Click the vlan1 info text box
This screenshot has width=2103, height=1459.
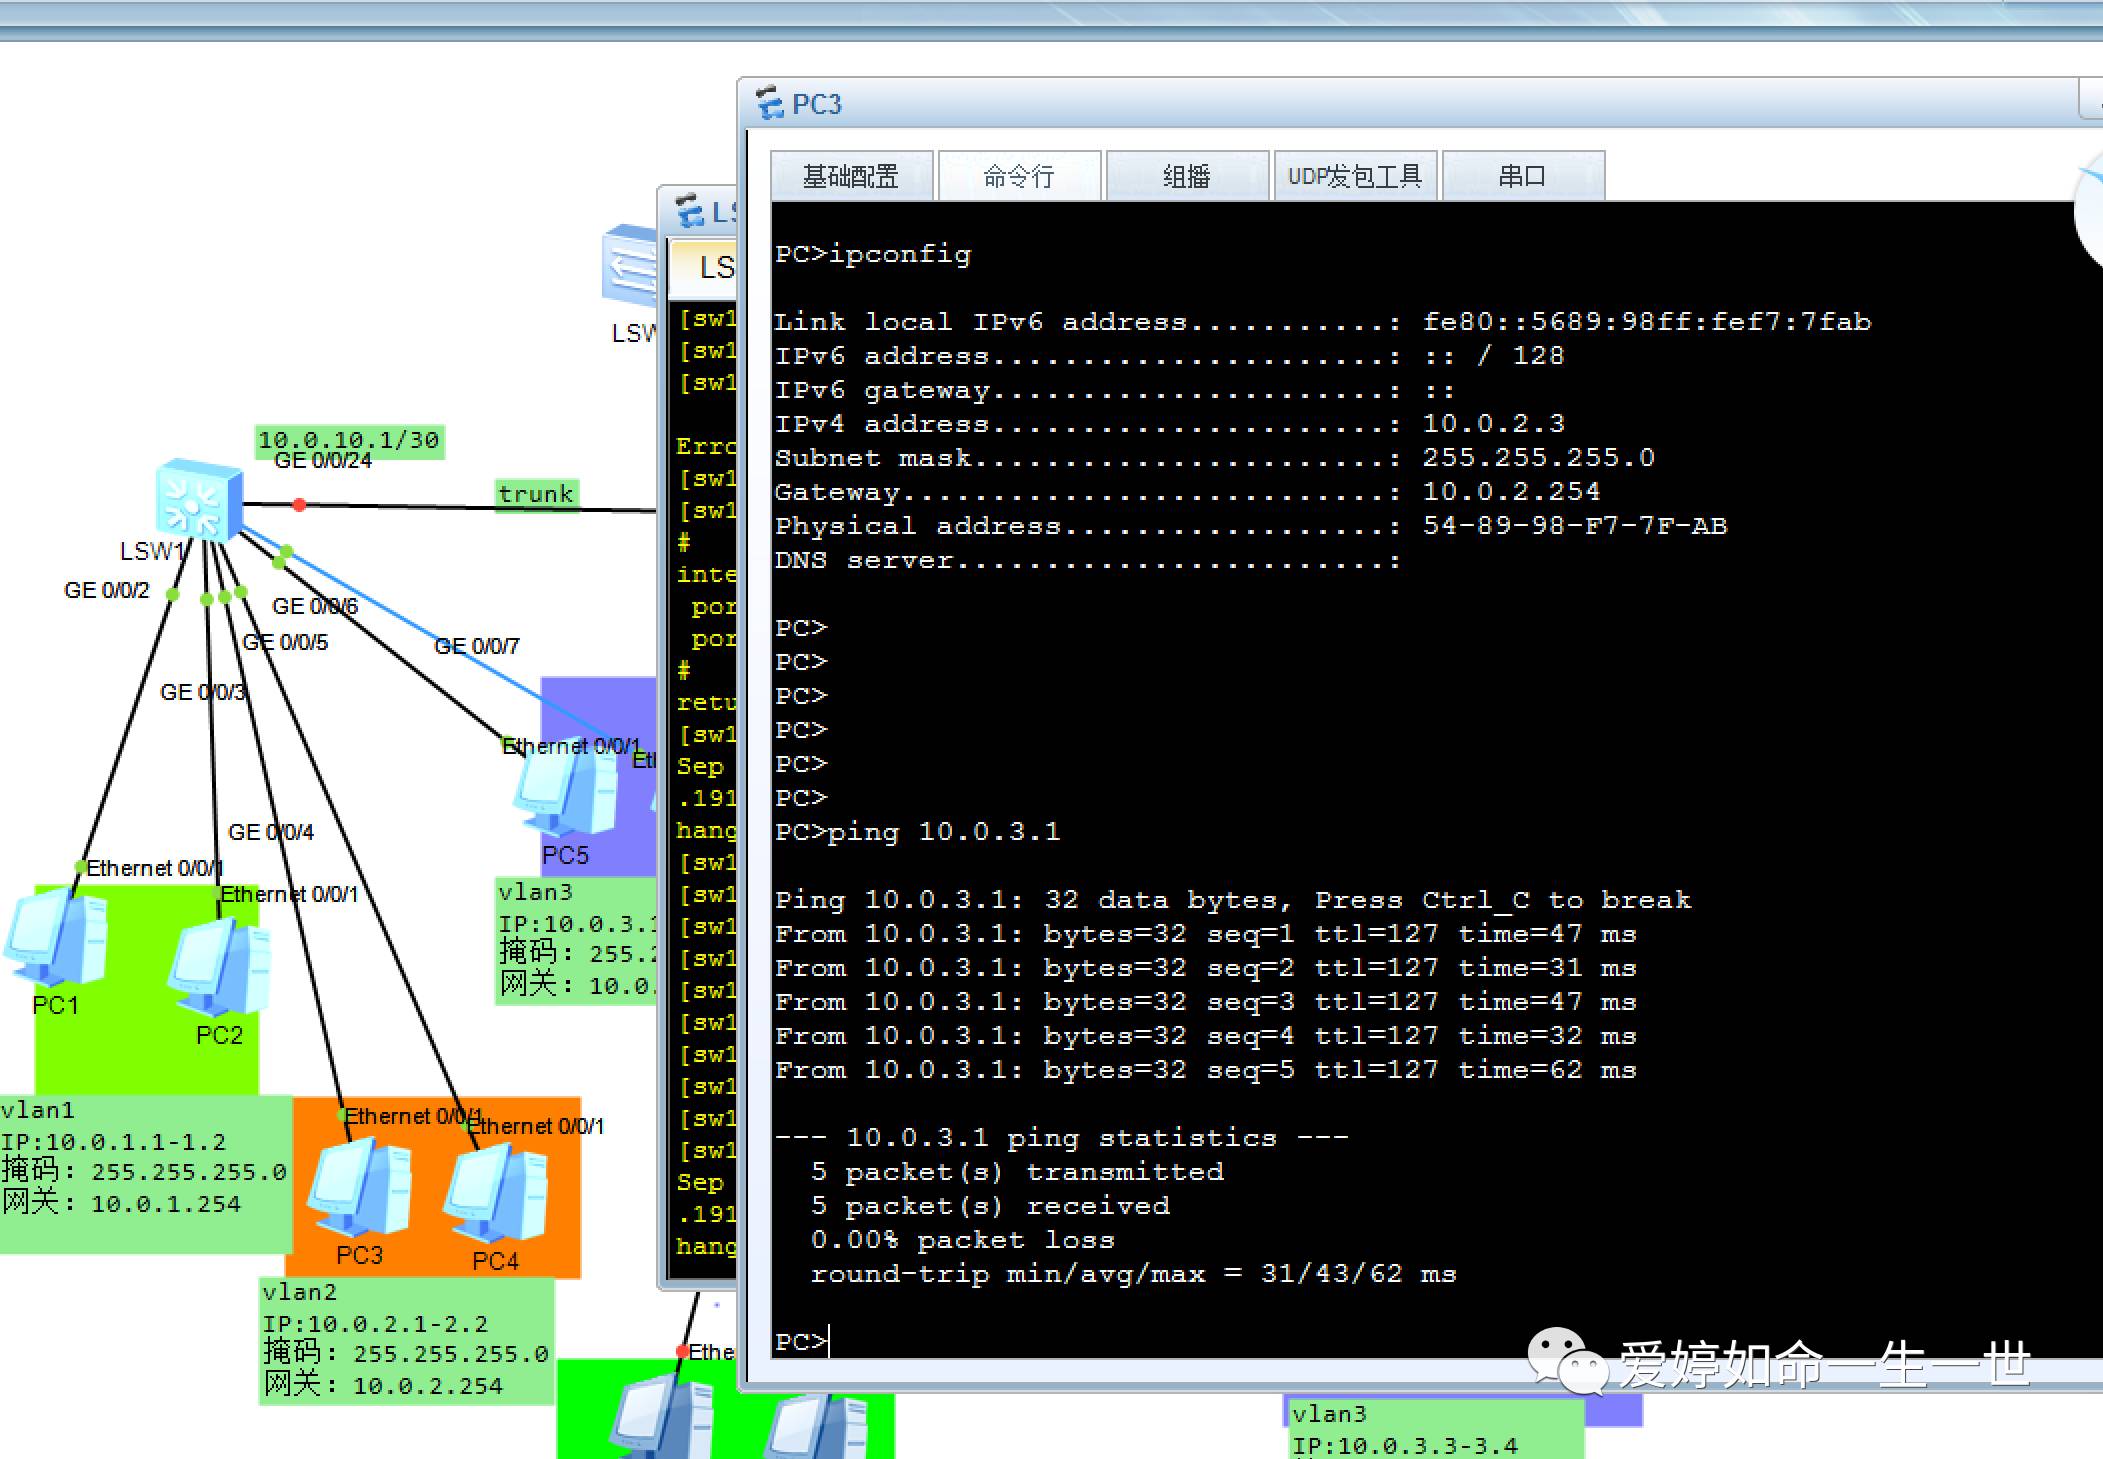[x=144, y=1172]
